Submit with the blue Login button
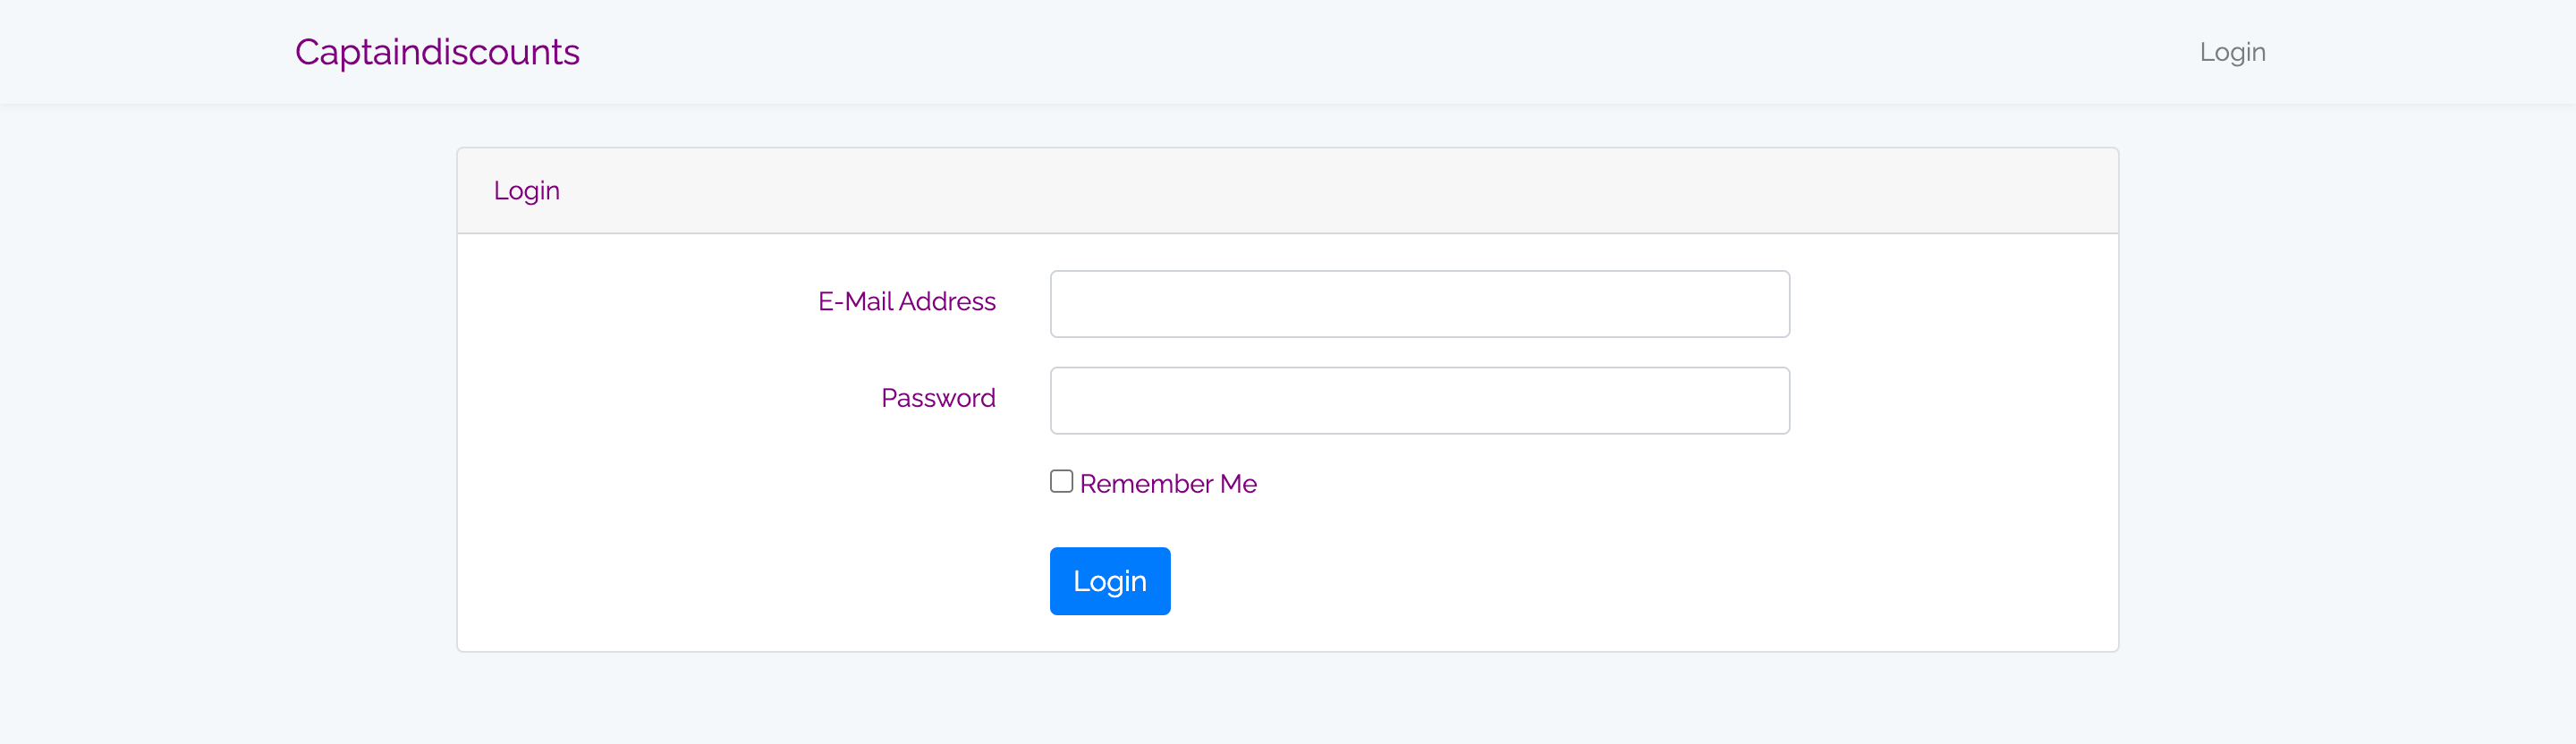2576x744 pixels. click(1110, 581)
